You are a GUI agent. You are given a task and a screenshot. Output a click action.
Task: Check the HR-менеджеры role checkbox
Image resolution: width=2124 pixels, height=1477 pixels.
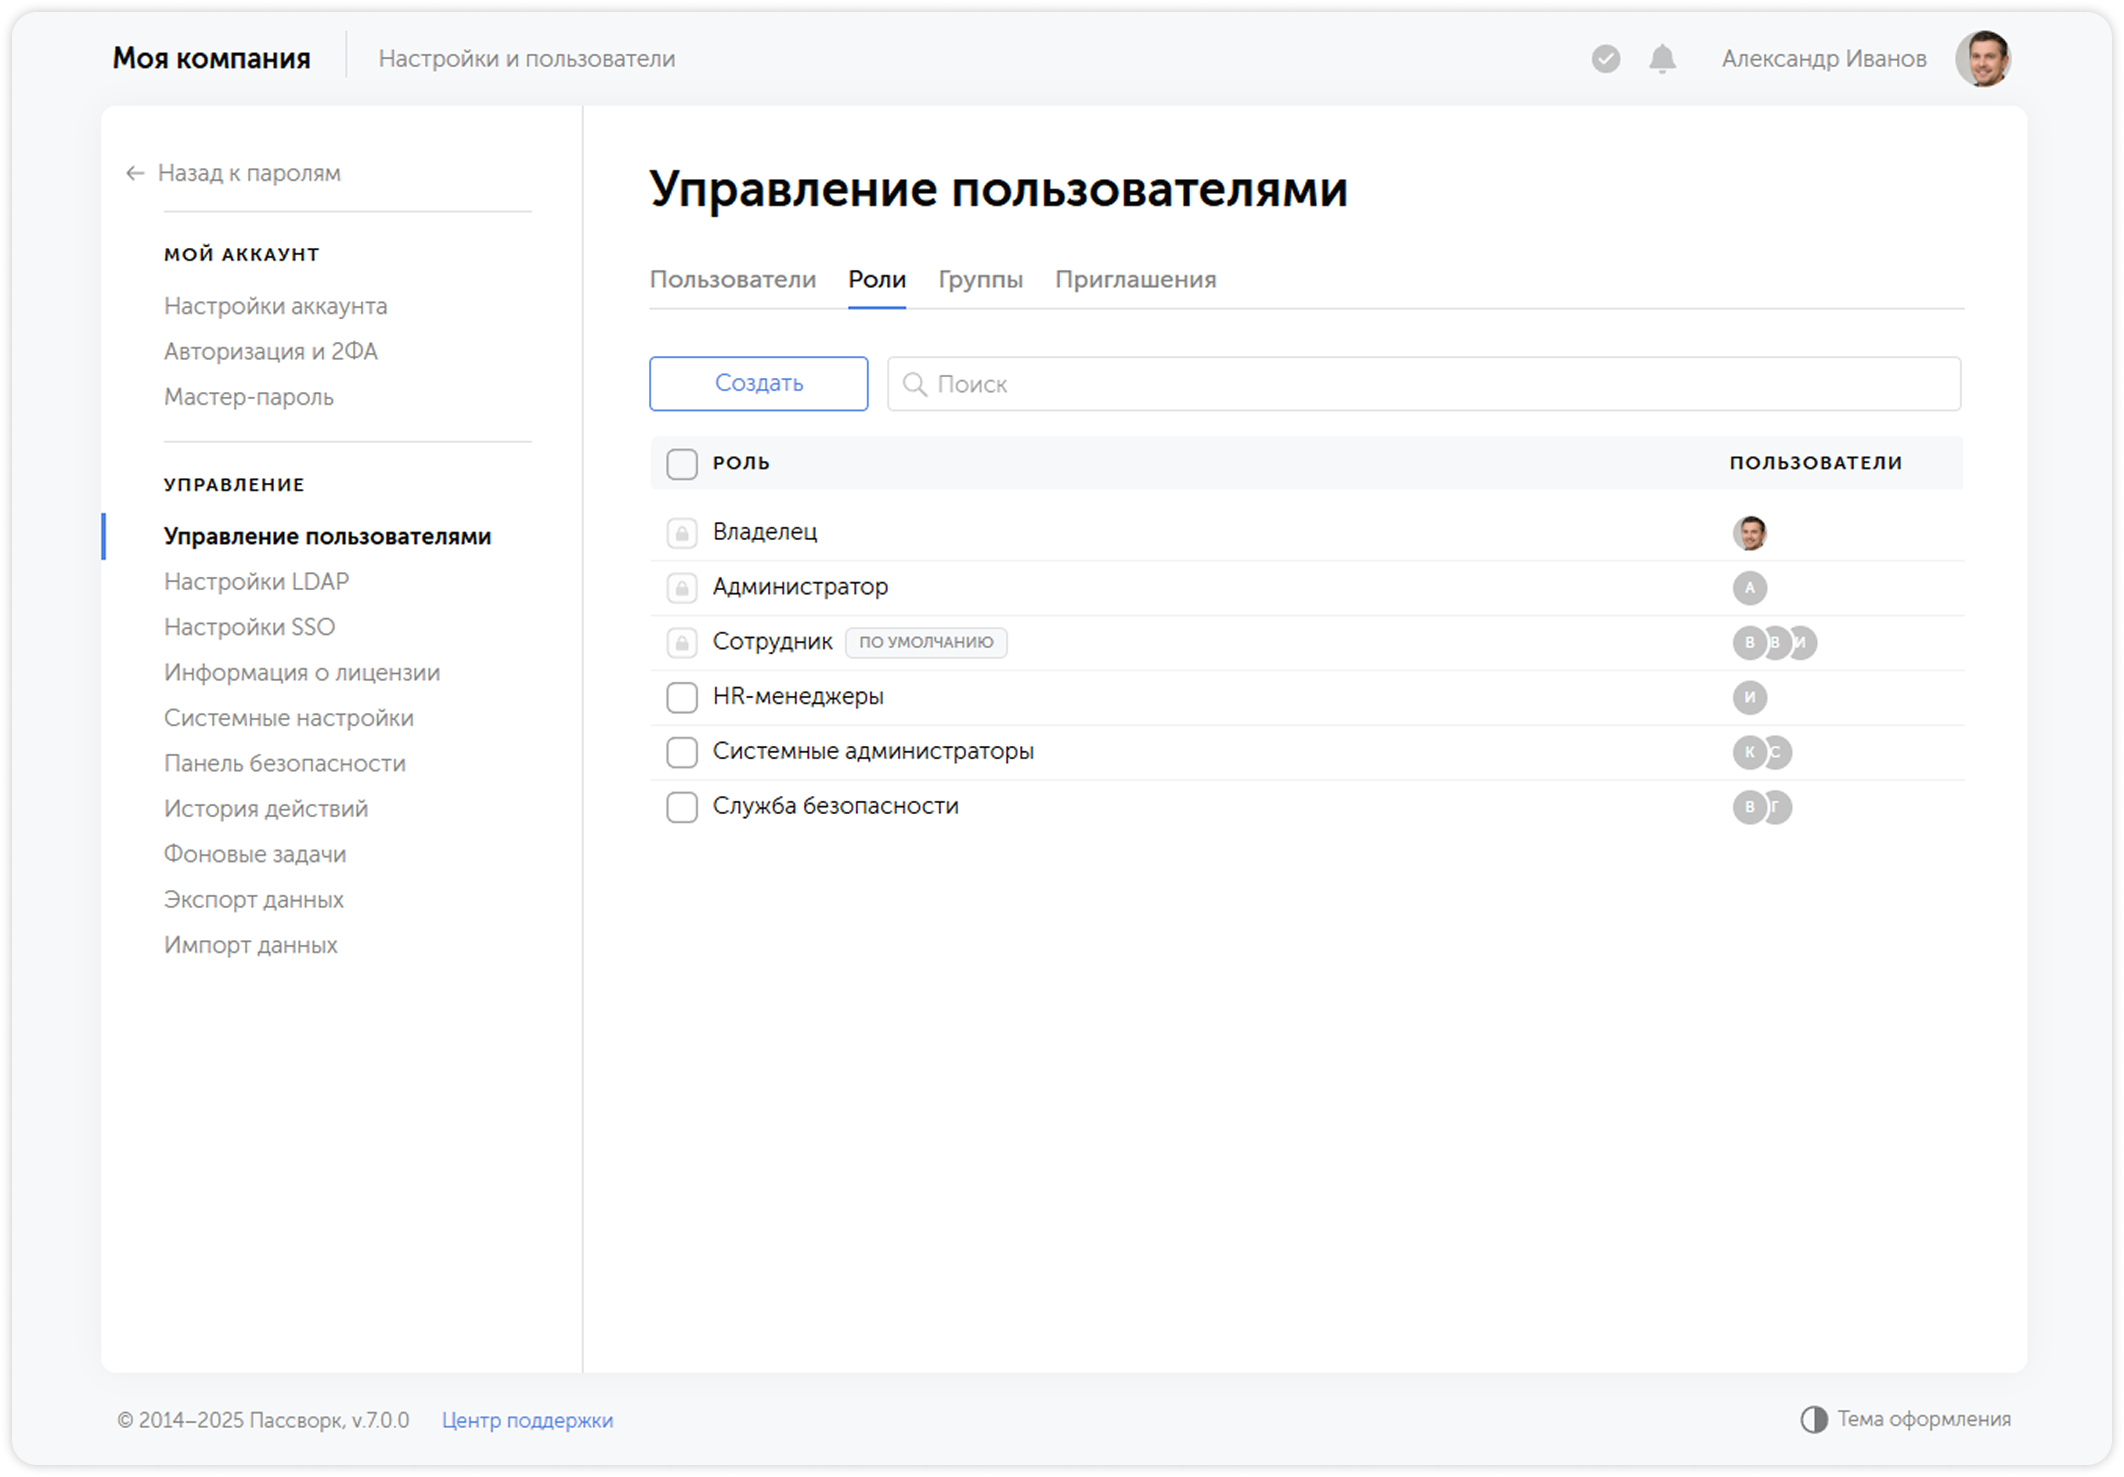(681, 698)
